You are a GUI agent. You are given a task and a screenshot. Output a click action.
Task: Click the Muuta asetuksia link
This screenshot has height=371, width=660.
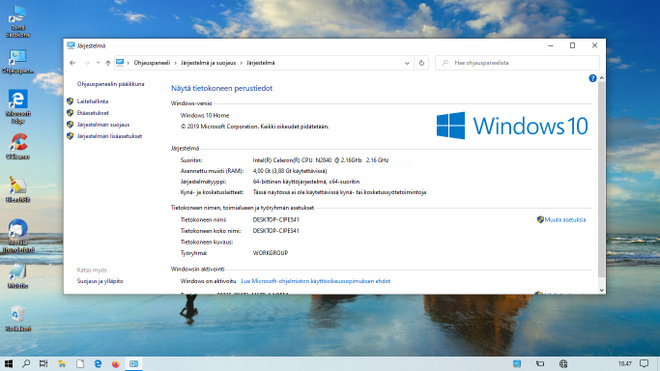[565, 219]
